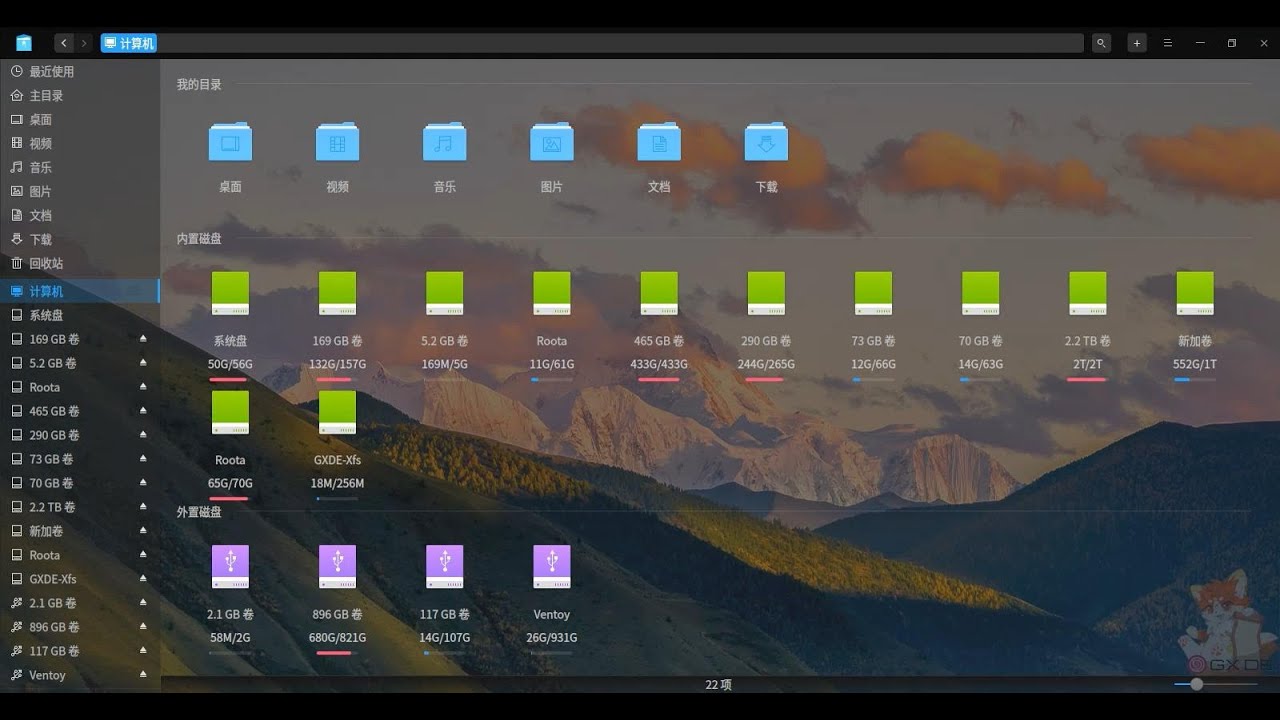Viewport: 1280px width, 720px height.
Task: Select the 73 GB 卷 disk showing 12G/66G
Action: (873, 294)
